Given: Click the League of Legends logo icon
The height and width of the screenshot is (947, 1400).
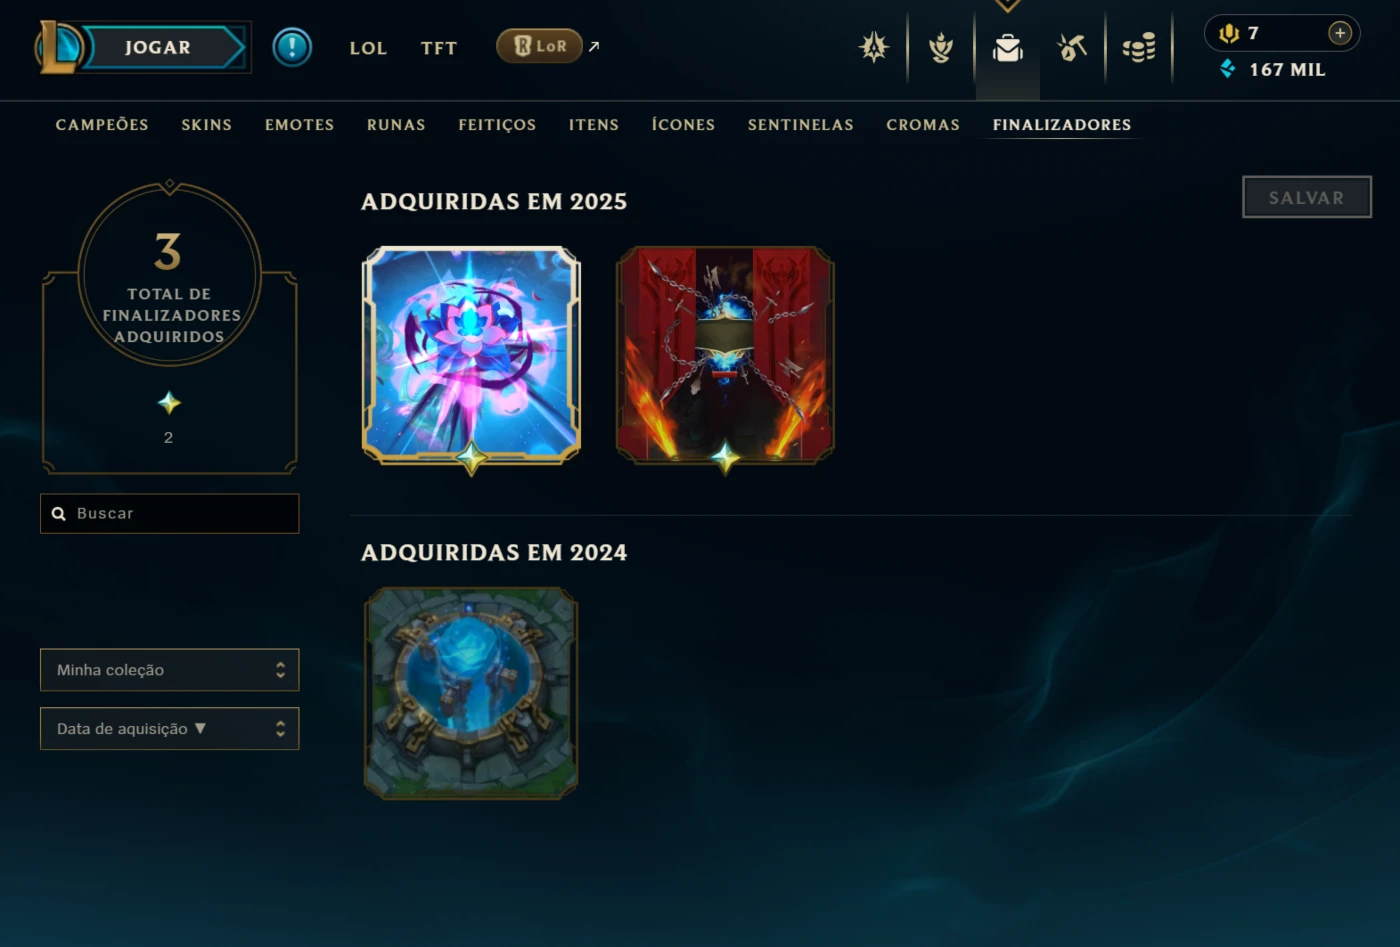Looking at the screenshot, I should point(58,47).
